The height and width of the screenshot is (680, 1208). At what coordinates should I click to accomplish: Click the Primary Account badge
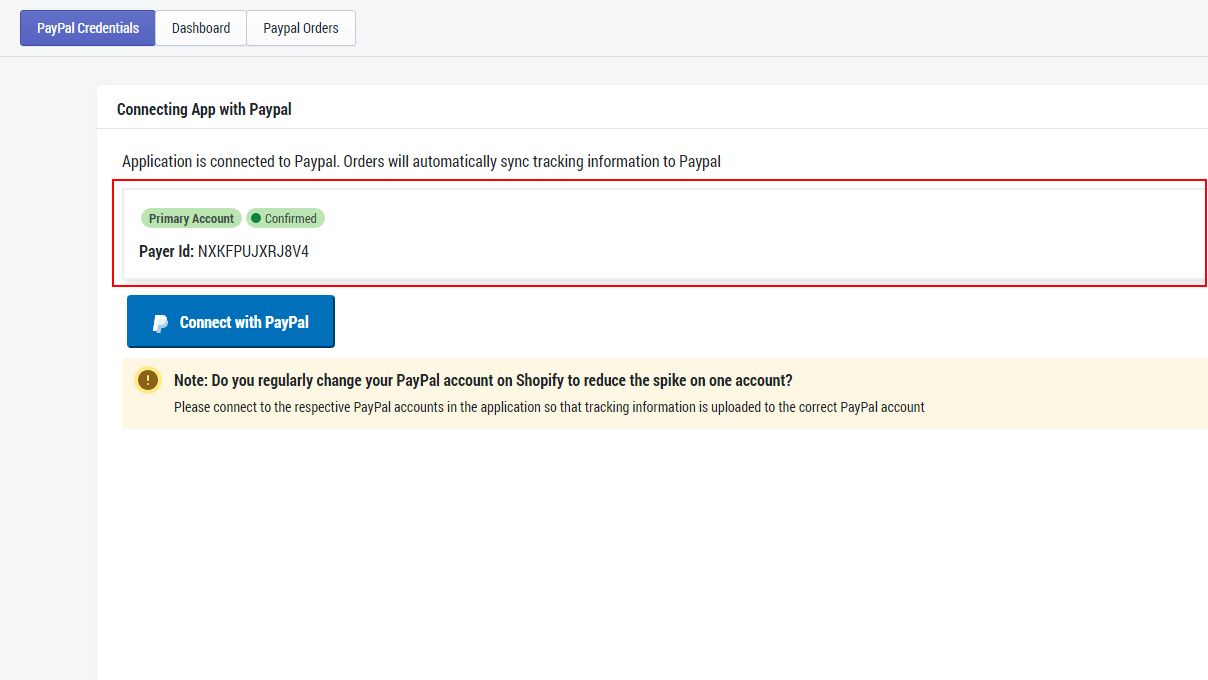[191, 218]
